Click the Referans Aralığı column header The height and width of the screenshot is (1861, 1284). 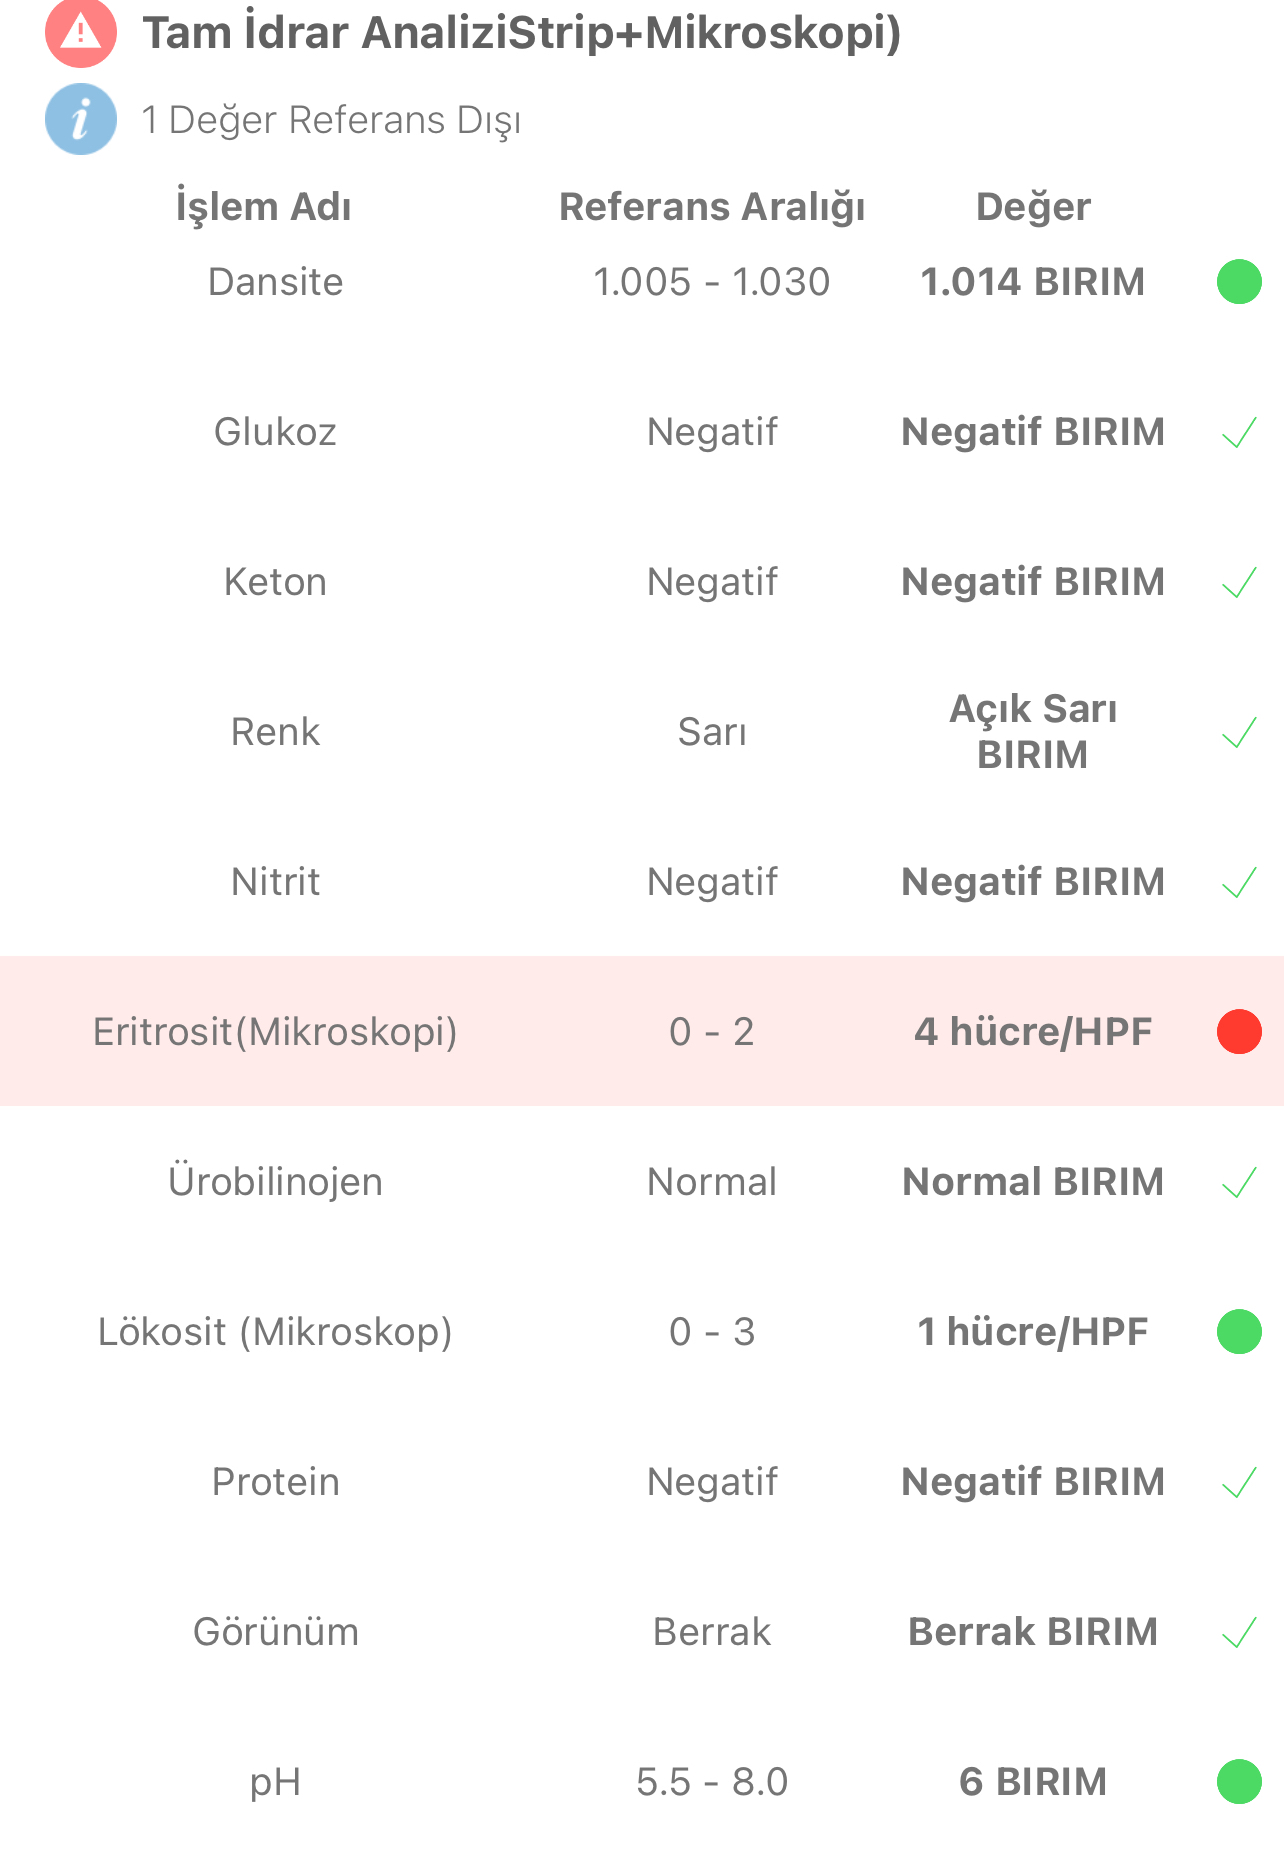712,207
